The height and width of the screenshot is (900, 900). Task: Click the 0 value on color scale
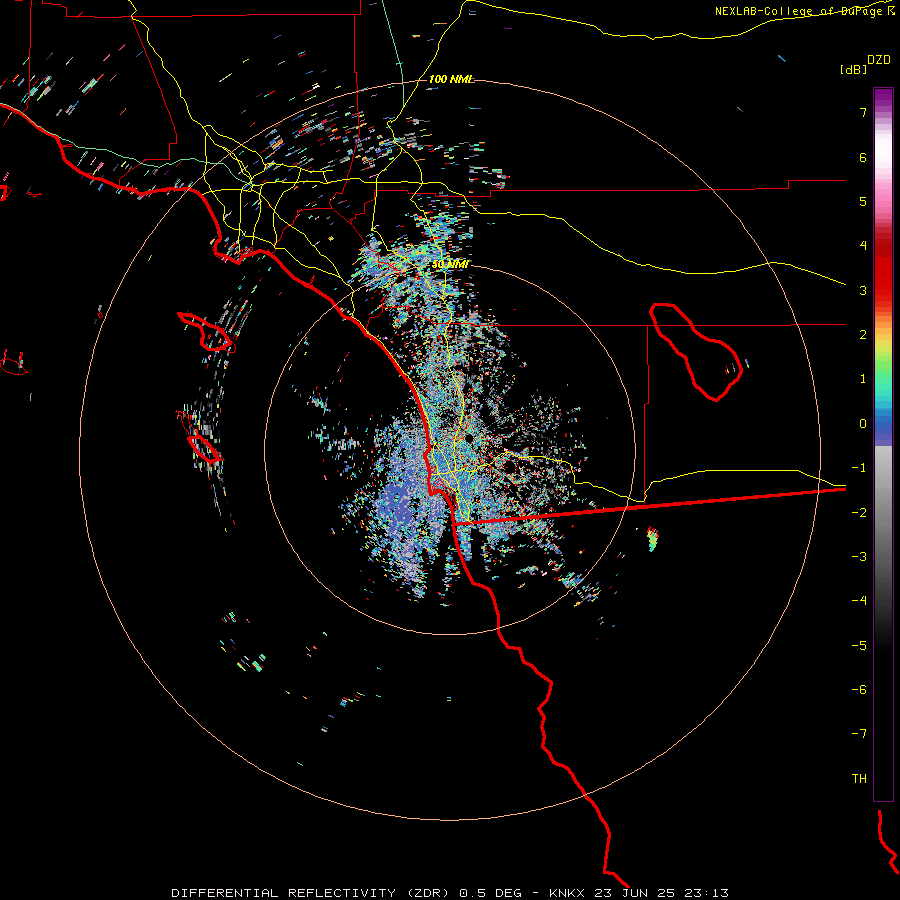863,424
